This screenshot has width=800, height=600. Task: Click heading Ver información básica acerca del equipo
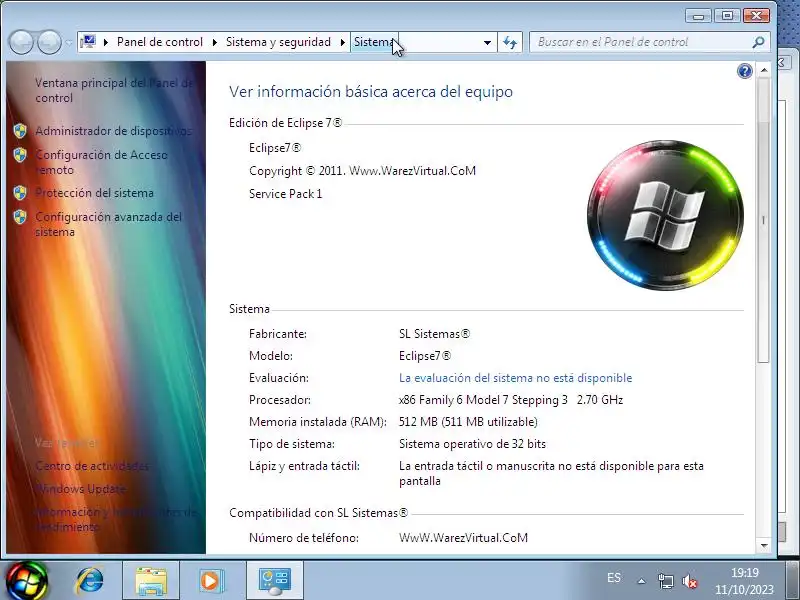click(x=371, y=92)
